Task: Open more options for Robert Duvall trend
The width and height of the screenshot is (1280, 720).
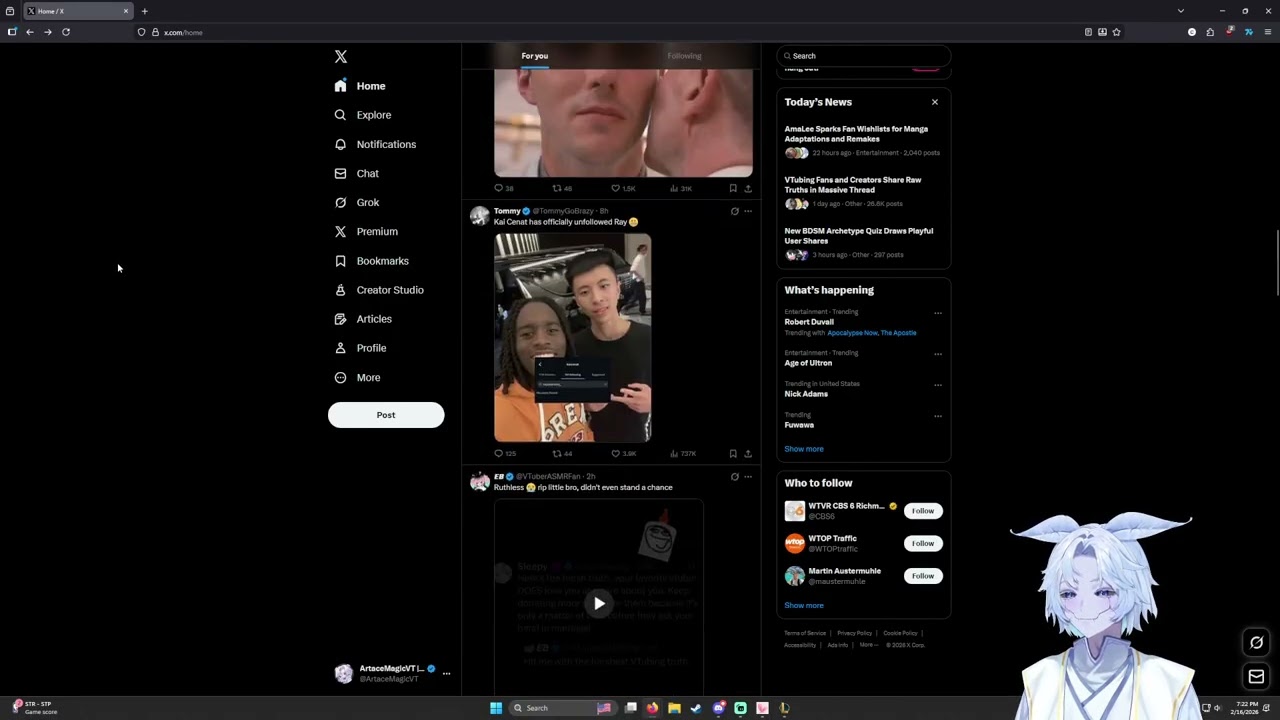Action: (x=937, y=313)
